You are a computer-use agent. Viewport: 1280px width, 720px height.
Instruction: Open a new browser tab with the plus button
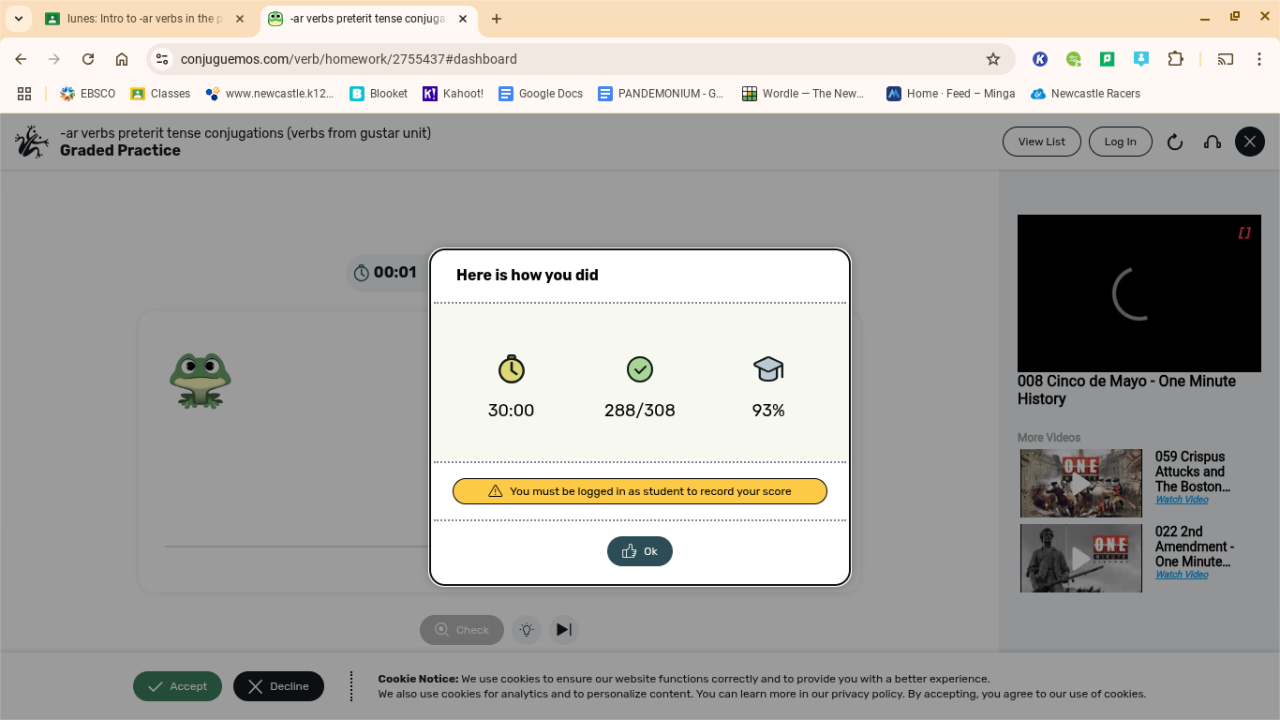[x=497, y=19]
